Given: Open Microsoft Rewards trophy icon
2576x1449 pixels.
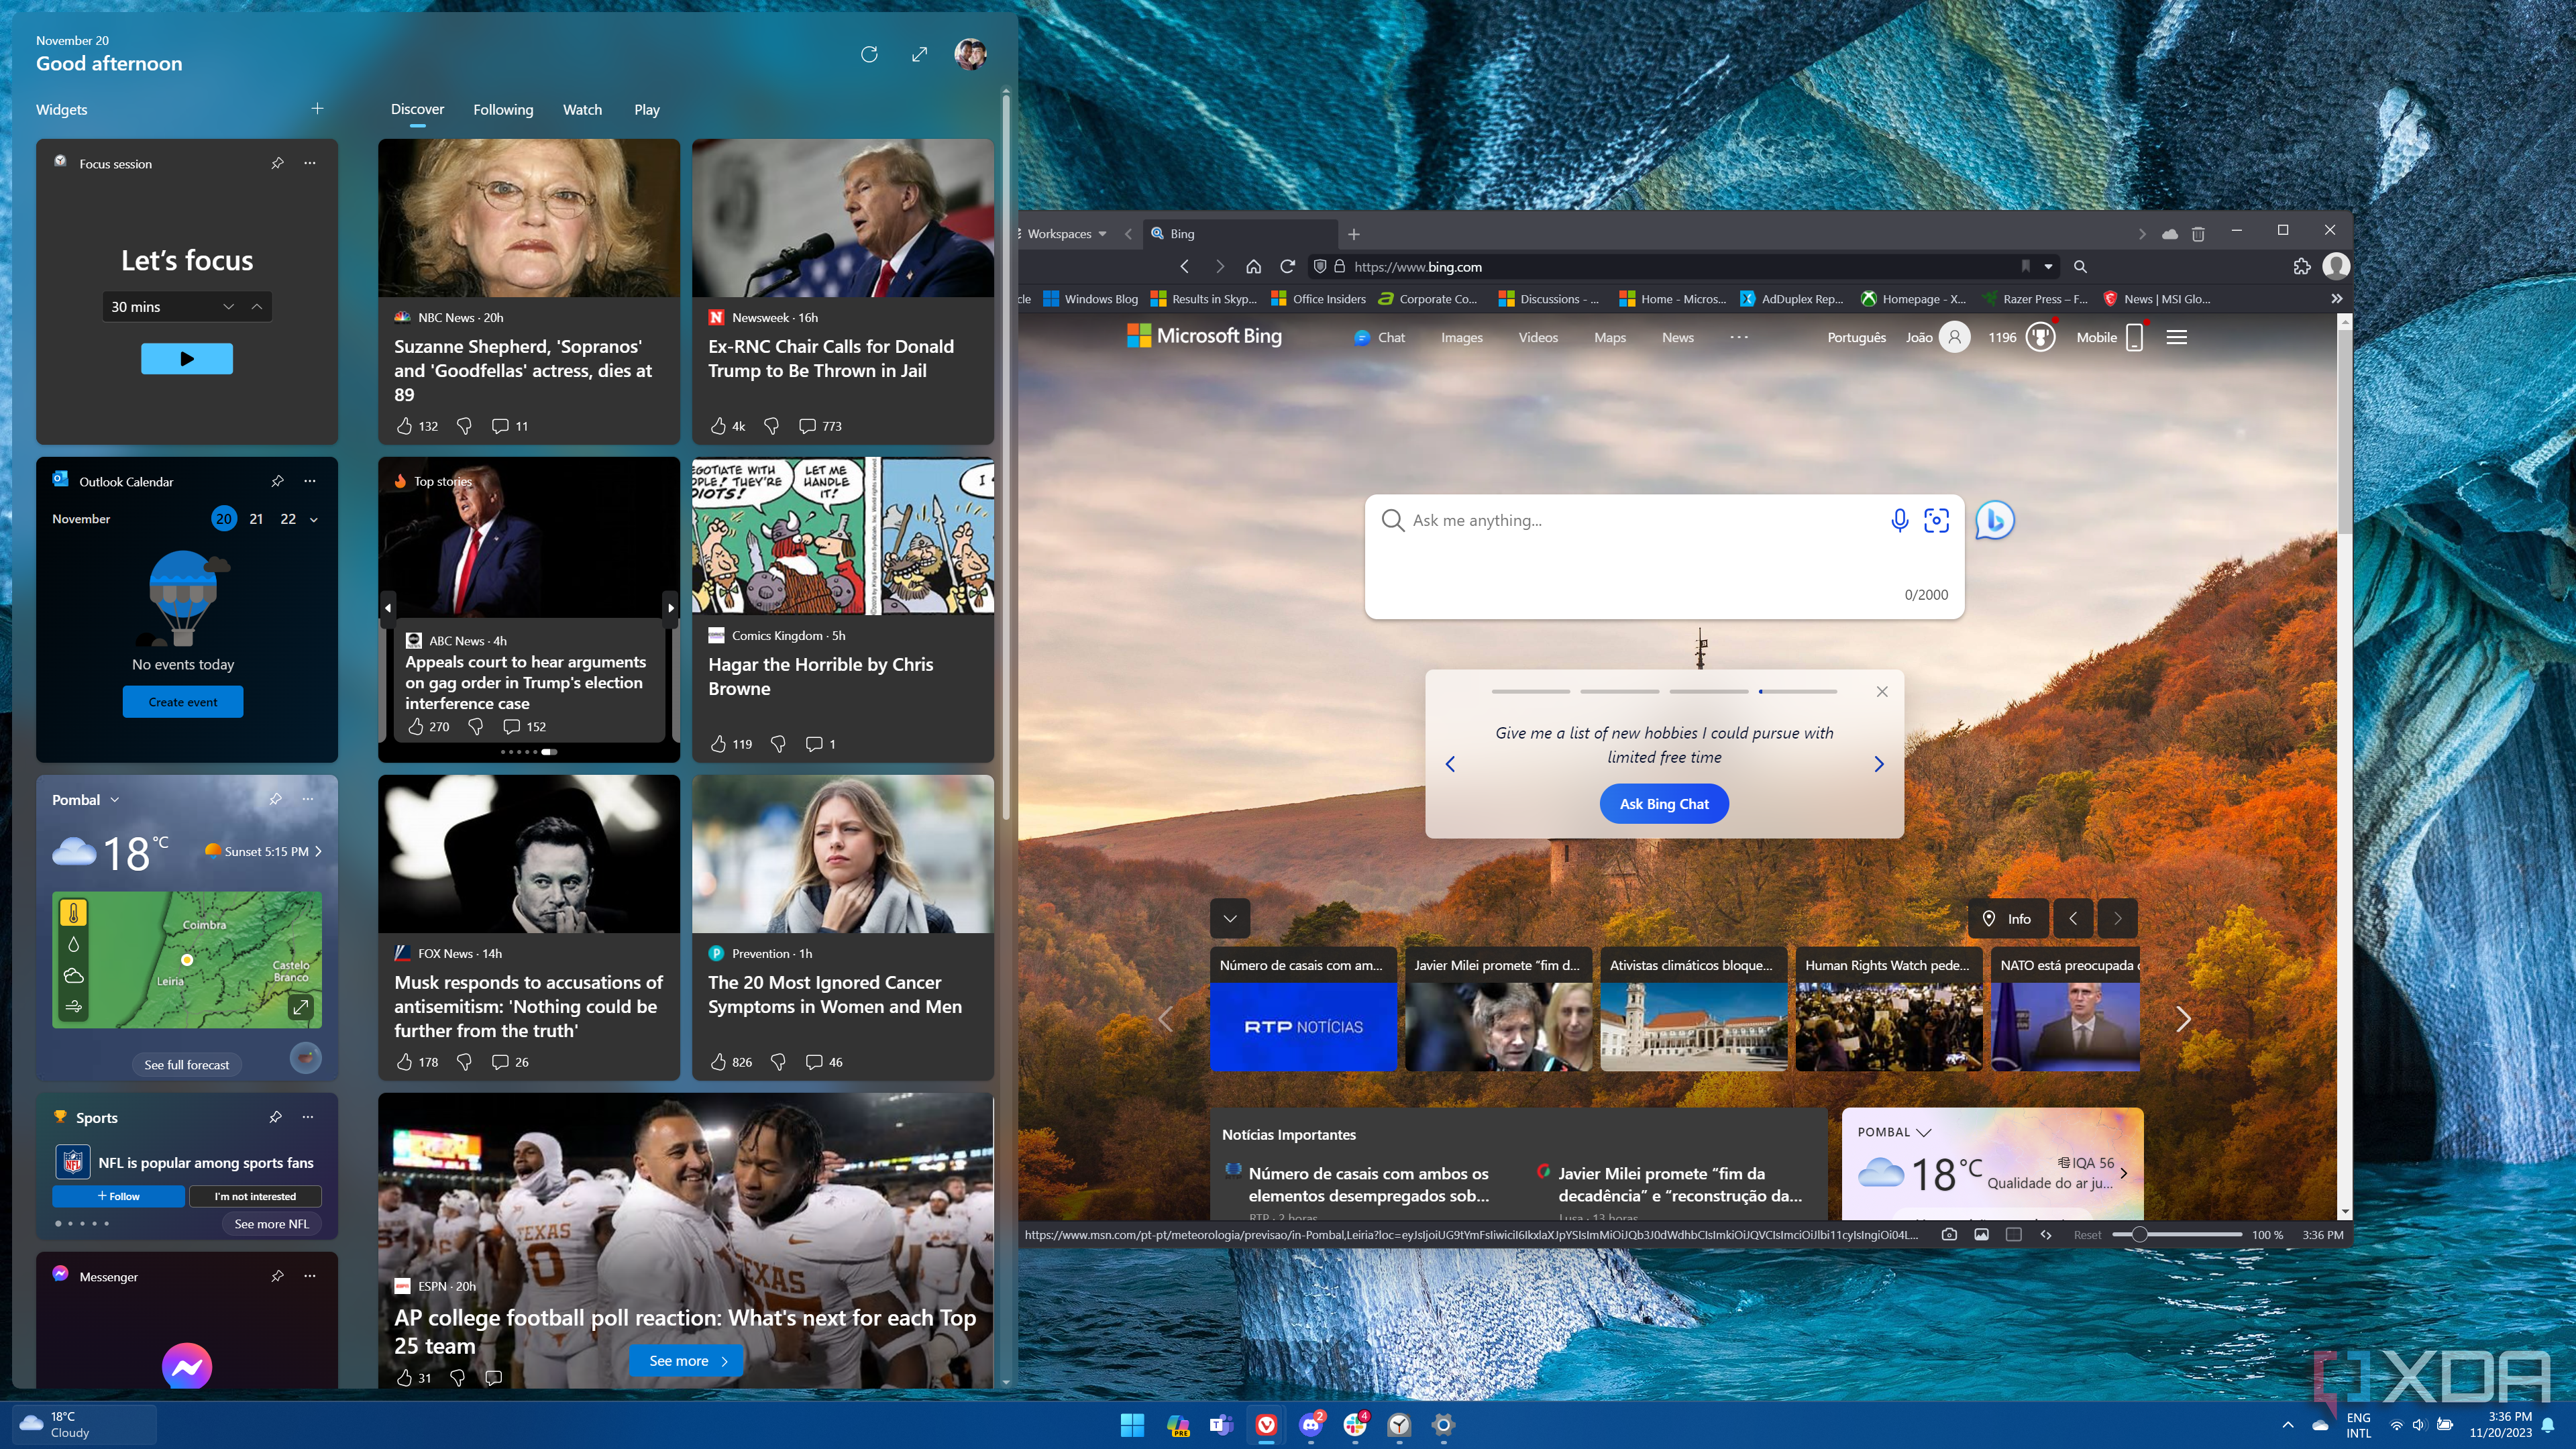Looking at the screenshot, I should coord(2040,338).
